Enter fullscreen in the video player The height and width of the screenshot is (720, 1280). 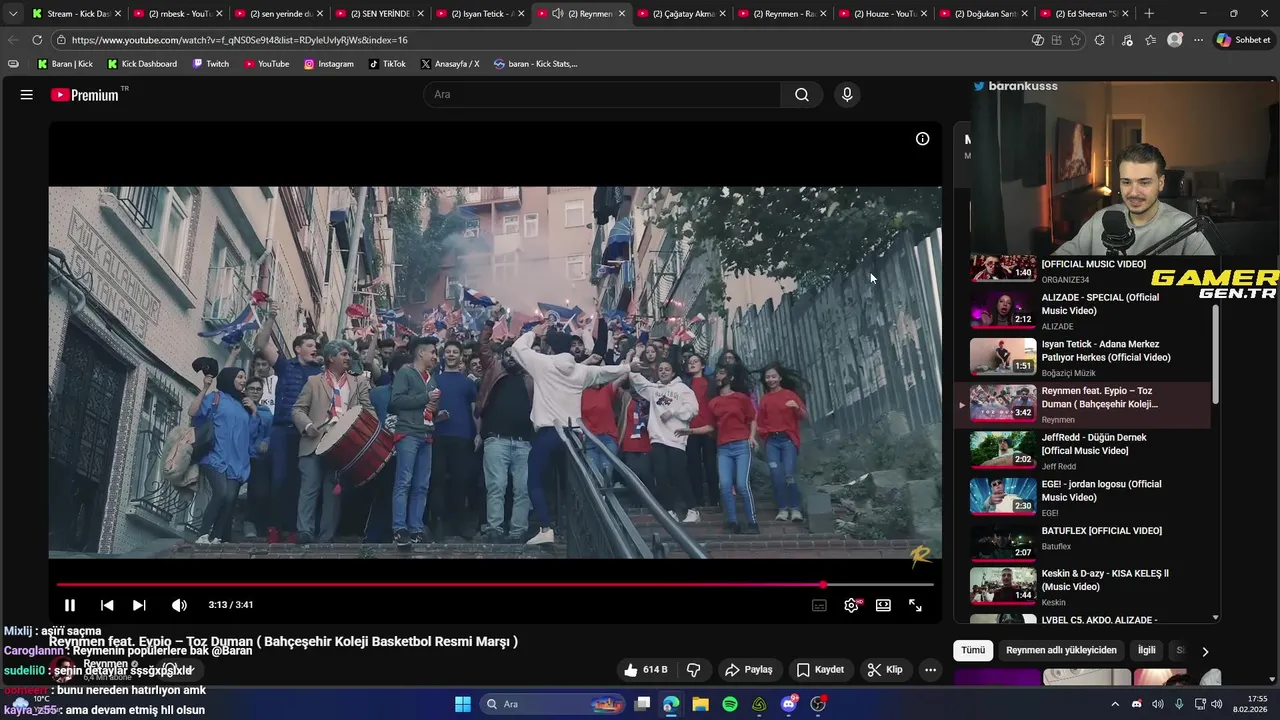point(915,605)
